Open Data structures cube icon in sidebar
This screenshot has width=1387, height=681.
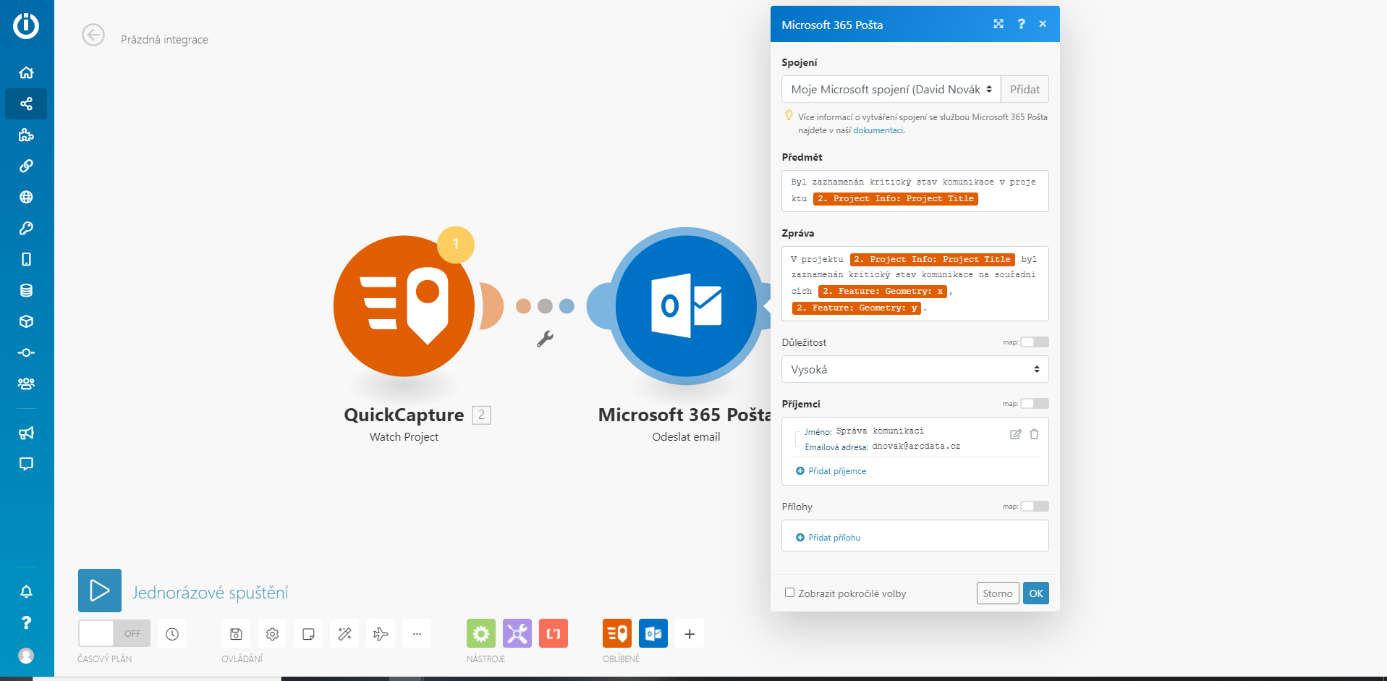(x=26, y=321)
